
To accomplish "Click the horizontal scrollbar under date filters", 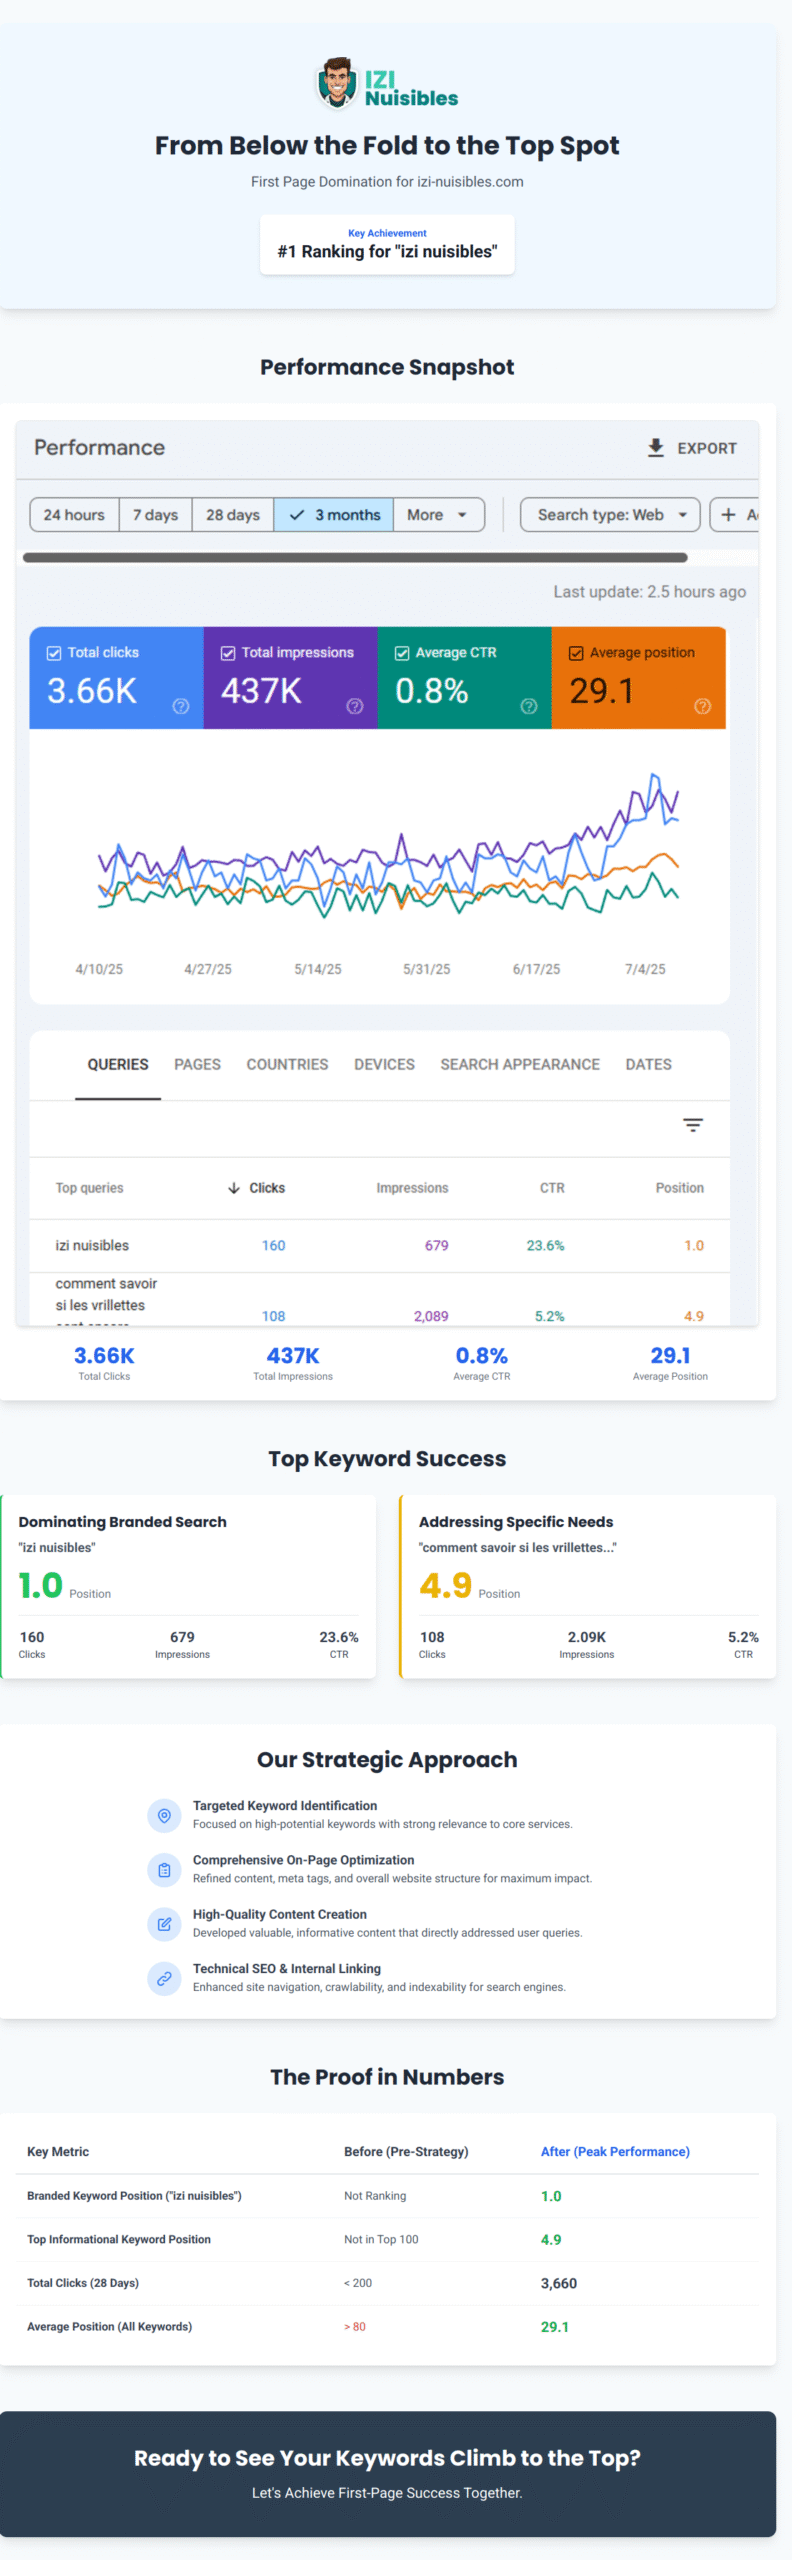I will (x=355, y=558).
